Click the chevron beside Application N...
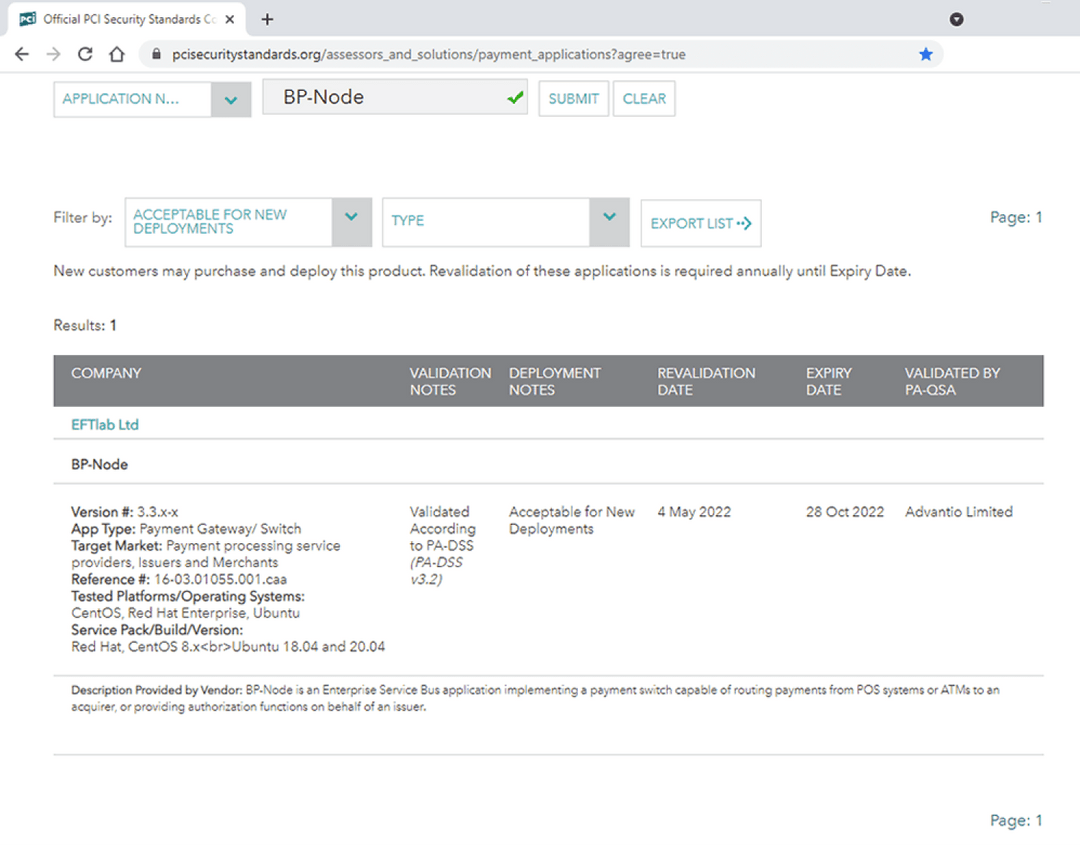1080x847 pixels. 231,100
